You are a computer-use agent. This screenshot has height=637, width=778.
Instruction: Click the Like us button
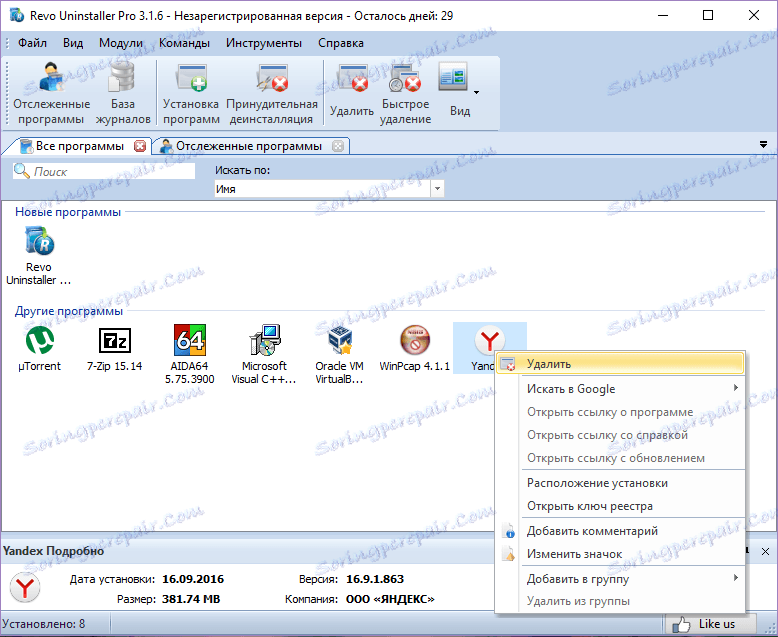(x=710, y=624)
